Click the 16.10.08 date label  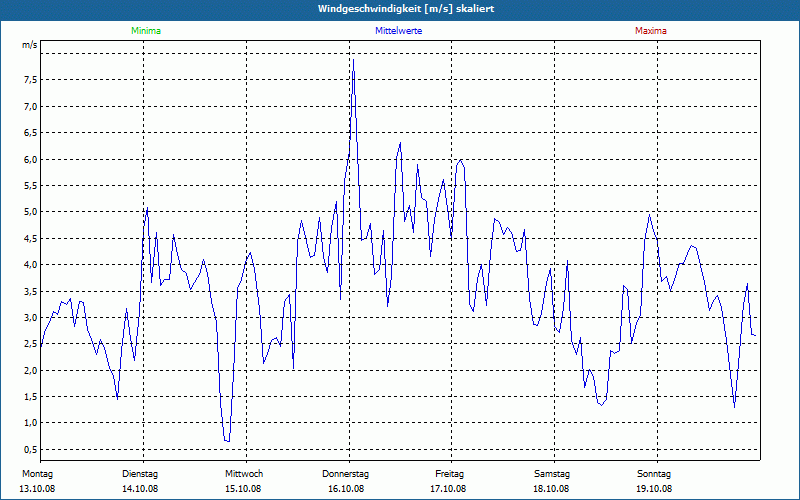pyautogui.click(x=346, y=489)
